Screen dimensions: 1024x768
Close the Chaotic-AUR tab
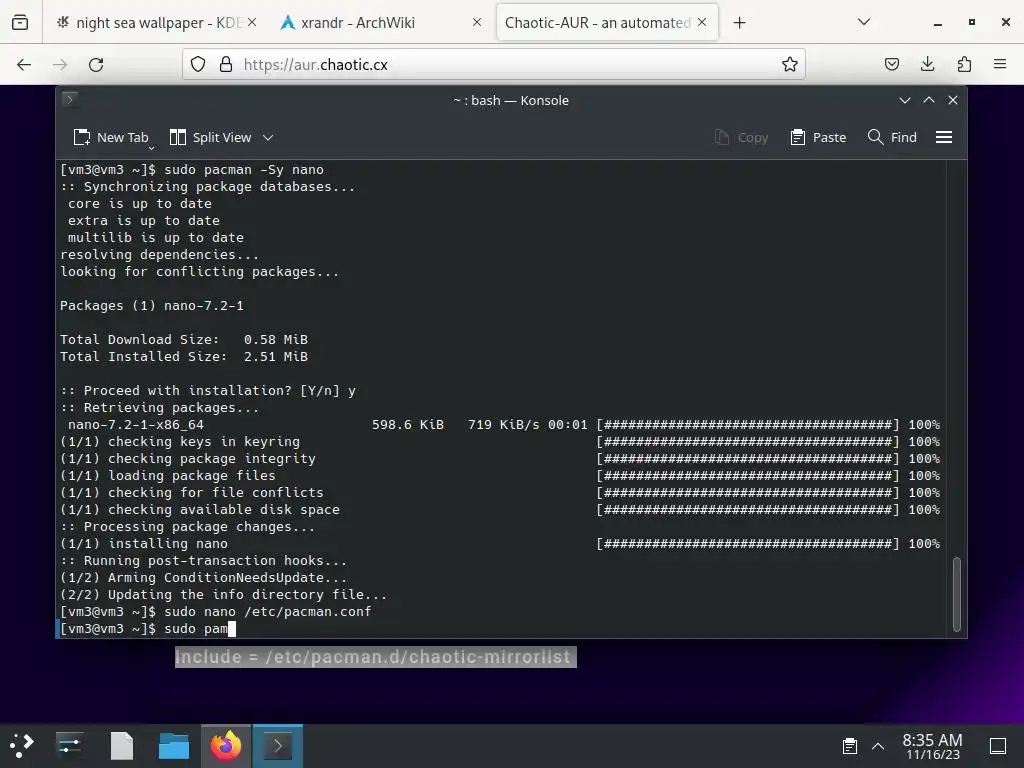(x=702, y=23)
